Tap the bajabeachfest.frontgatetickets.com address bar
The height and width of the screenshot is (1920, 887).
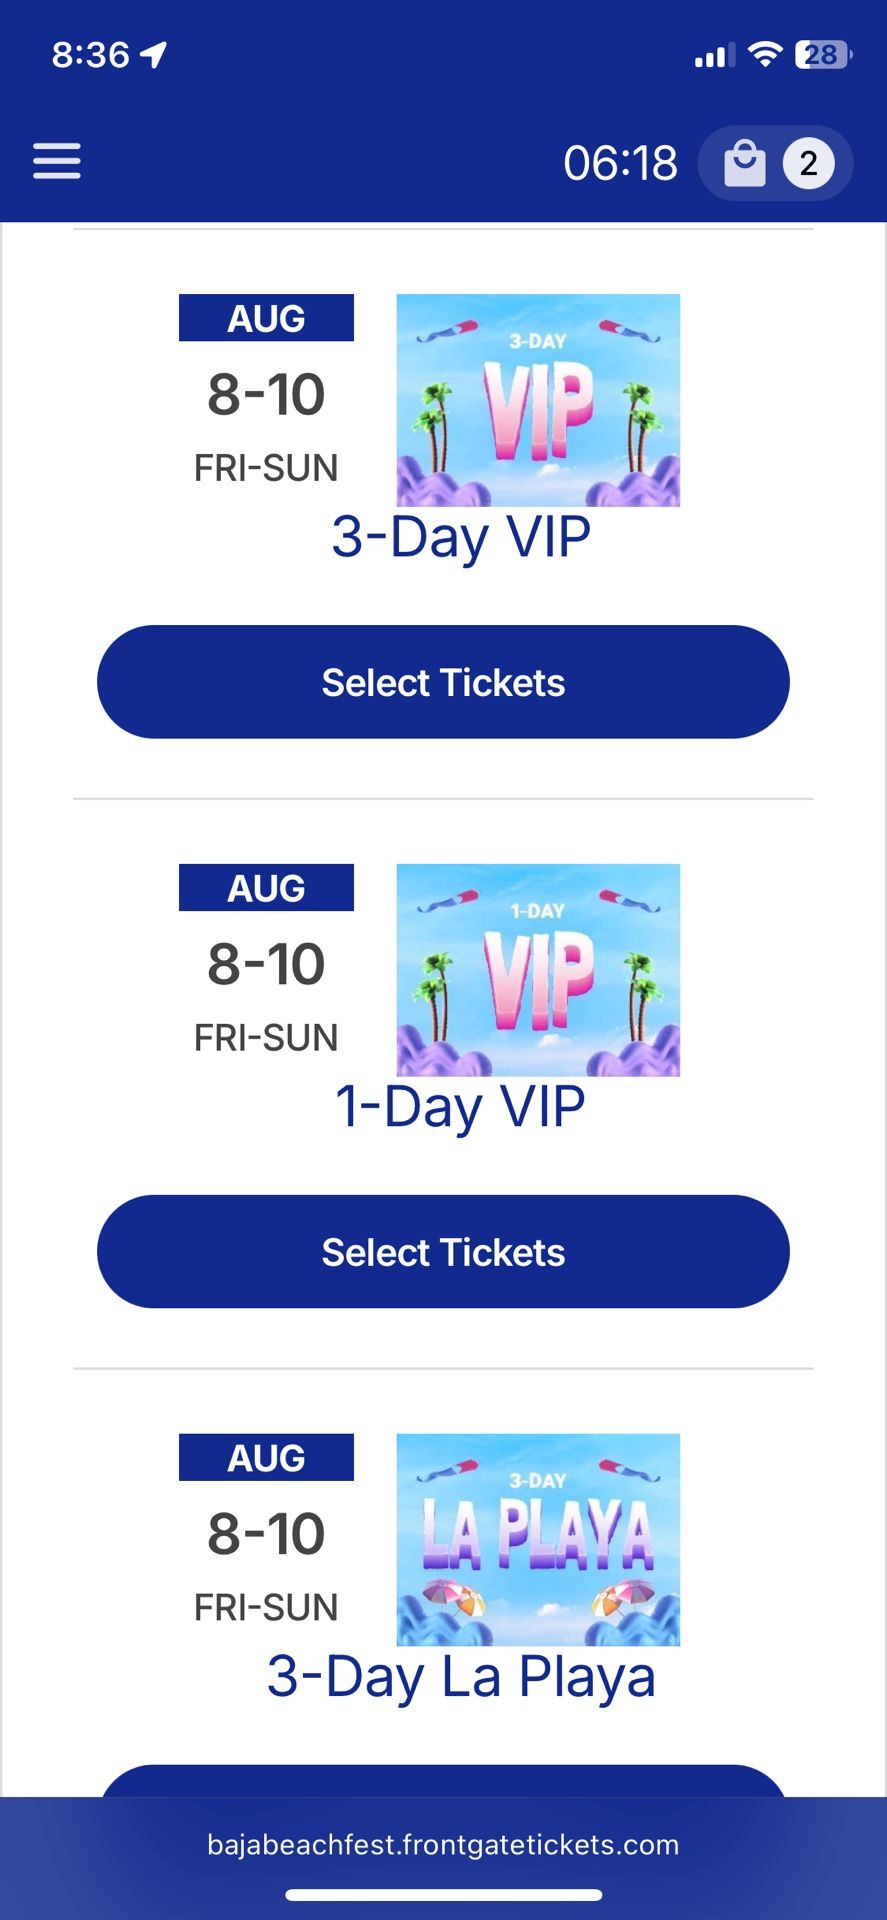pos(443,1845)
